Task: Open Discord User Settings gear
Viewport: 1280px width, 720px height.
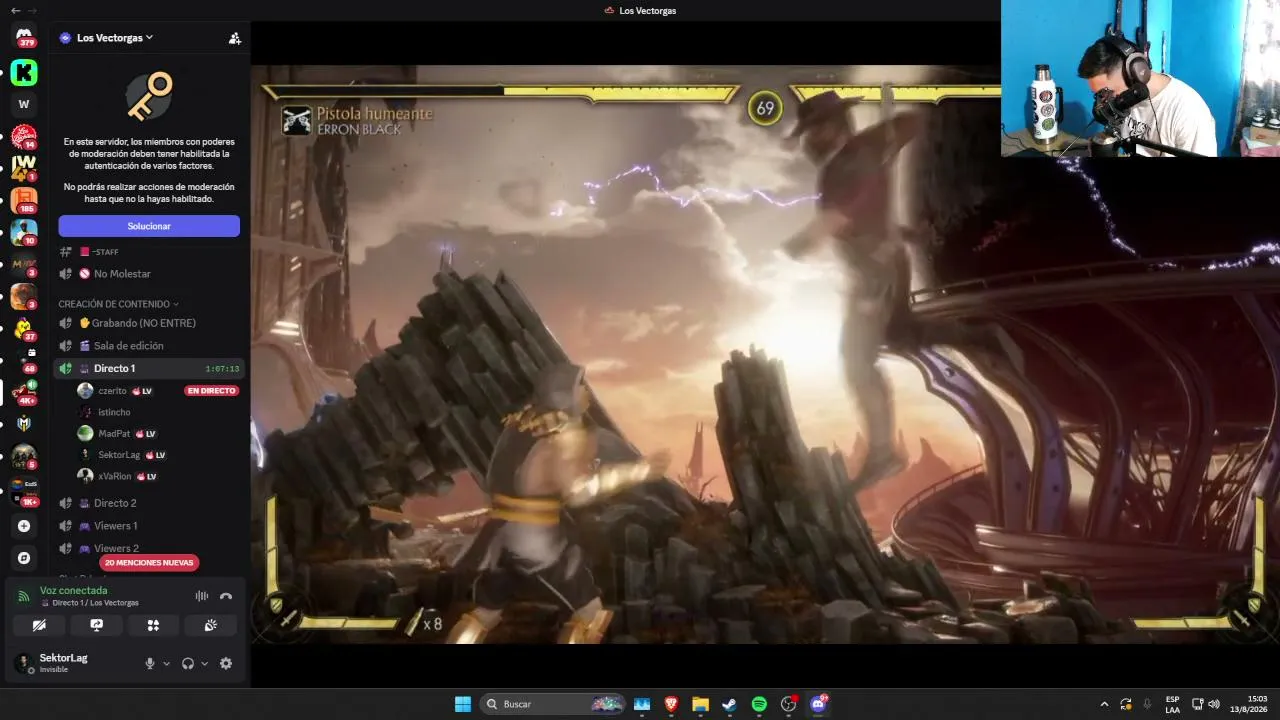Action: pos(226,663)
